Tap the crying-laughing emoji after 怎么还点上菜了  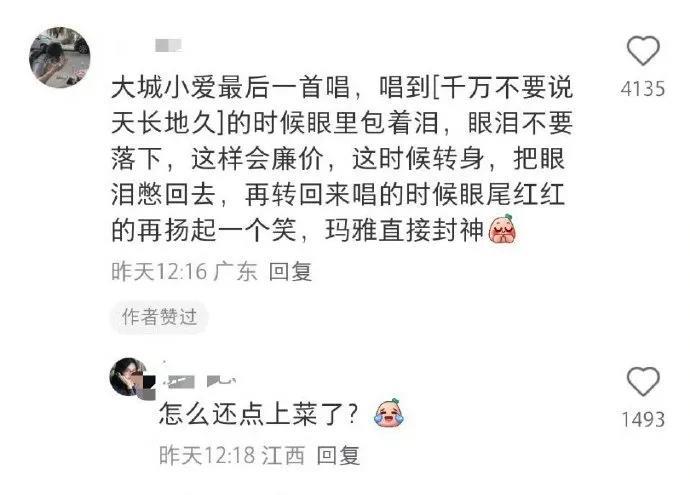pos(389,412)
